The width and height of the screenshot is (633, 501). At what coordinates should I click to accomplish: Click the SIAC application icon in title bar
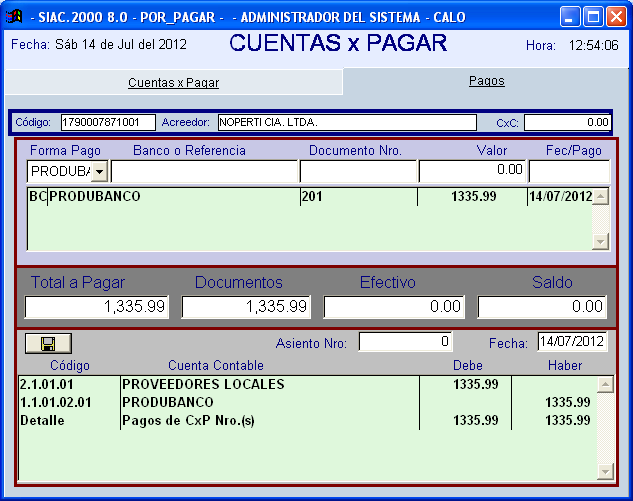14,16
